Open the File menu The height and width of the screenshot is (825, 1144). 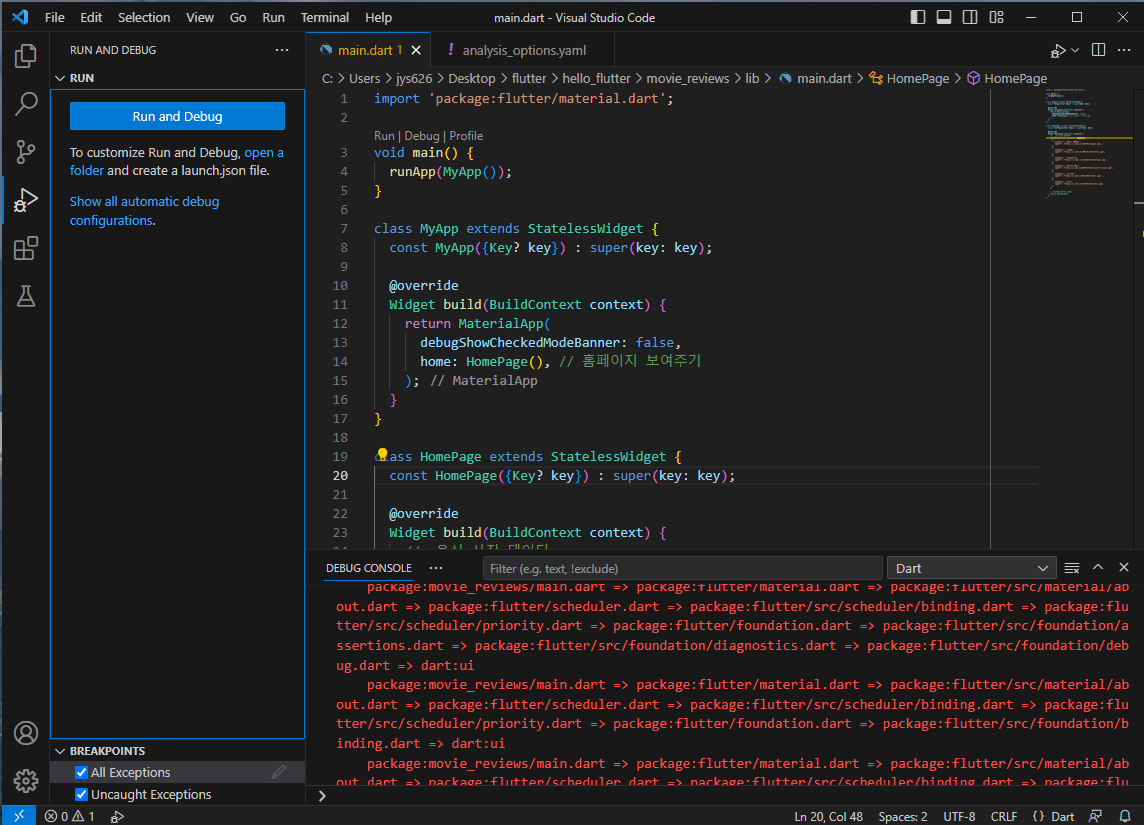pyautogui.click(x=55, y=18)
